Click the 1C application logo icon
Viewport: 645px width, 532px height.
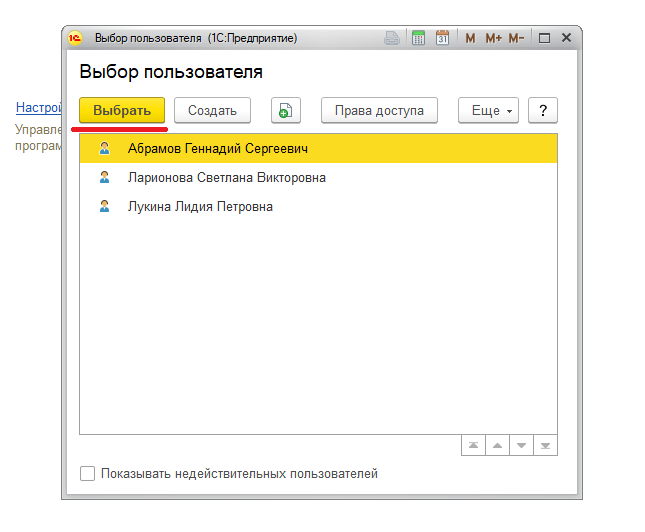pos(75,38)
